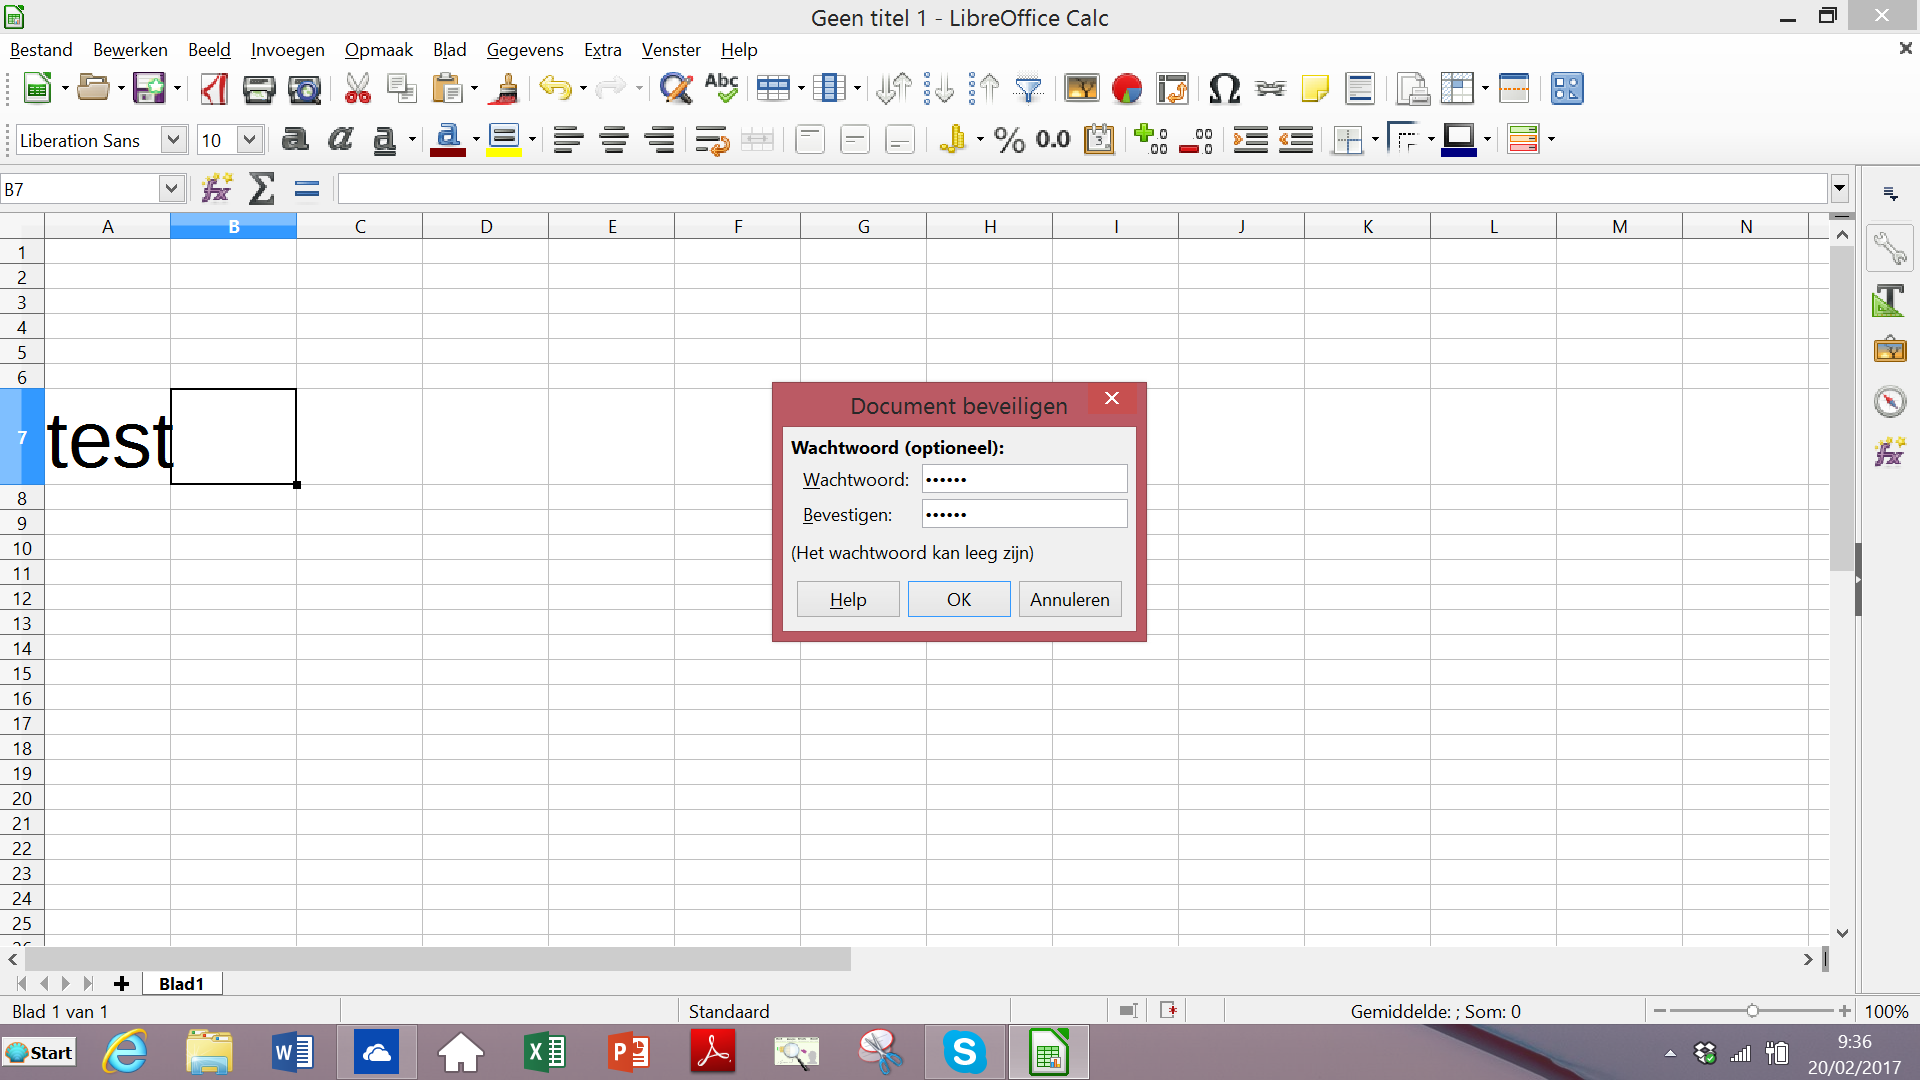Image resolution: width=1920 pixels, height=1080 pixels.
Task: Click the Cut scissors icon
Action: point(357,89)
